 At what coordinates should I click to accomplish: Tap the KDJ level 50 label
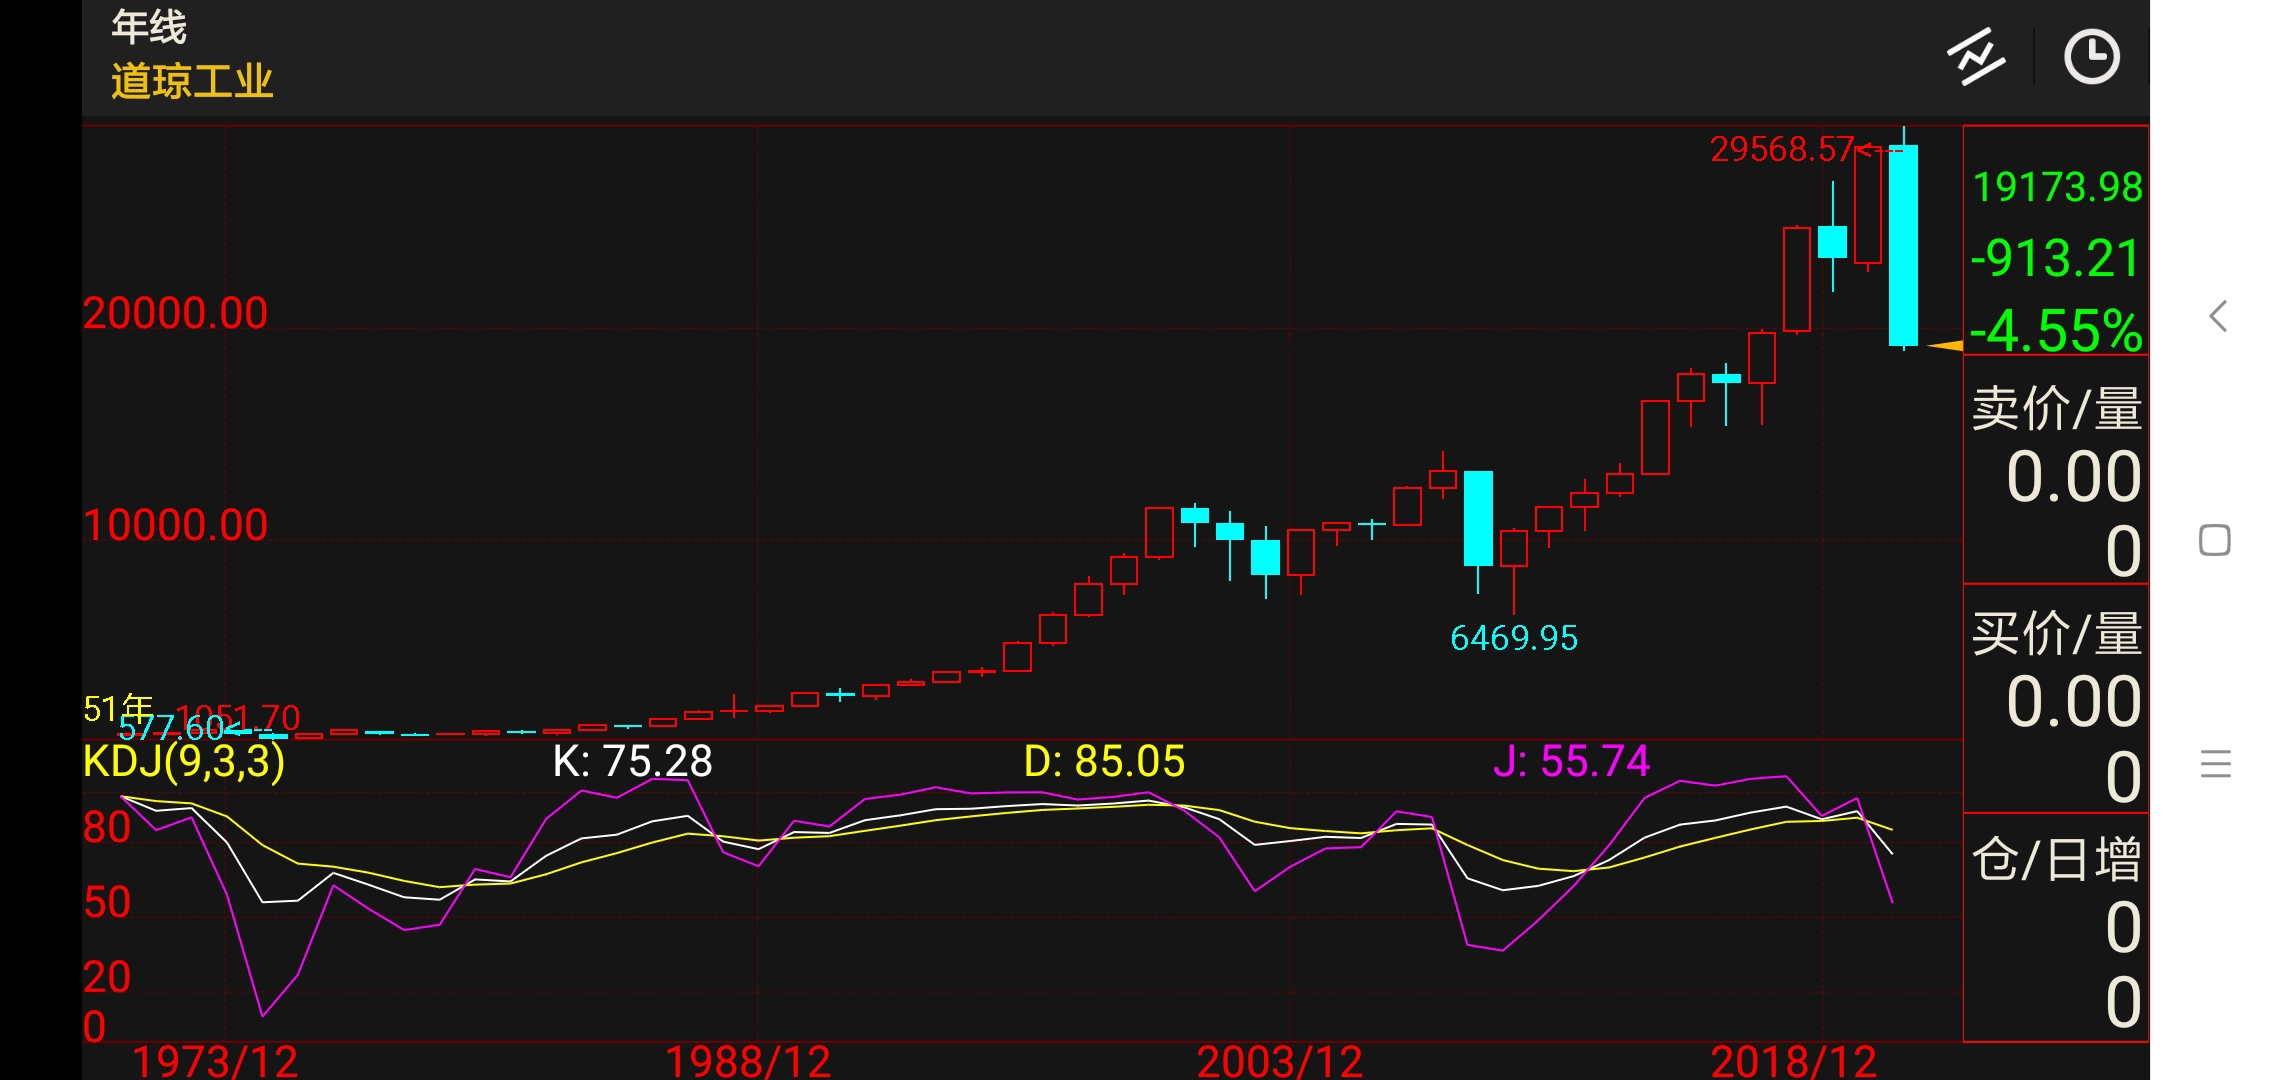(107, 903)
